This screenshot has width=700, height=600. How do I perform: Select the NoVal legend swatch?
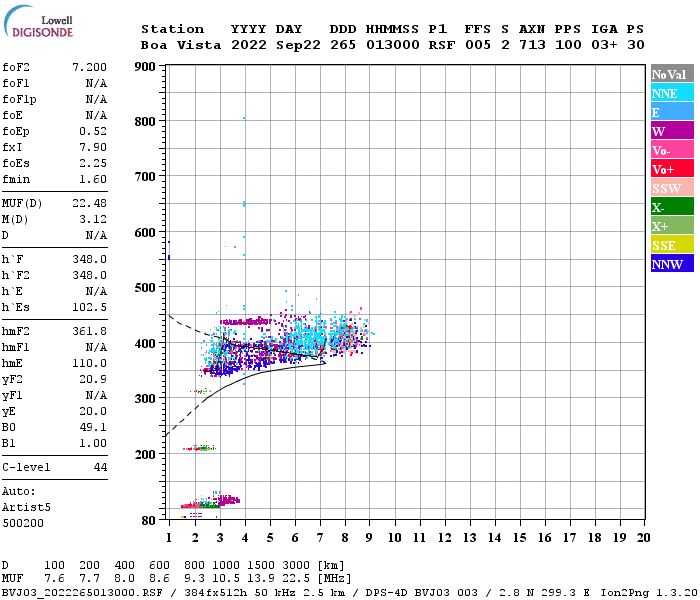coord(672,74)
